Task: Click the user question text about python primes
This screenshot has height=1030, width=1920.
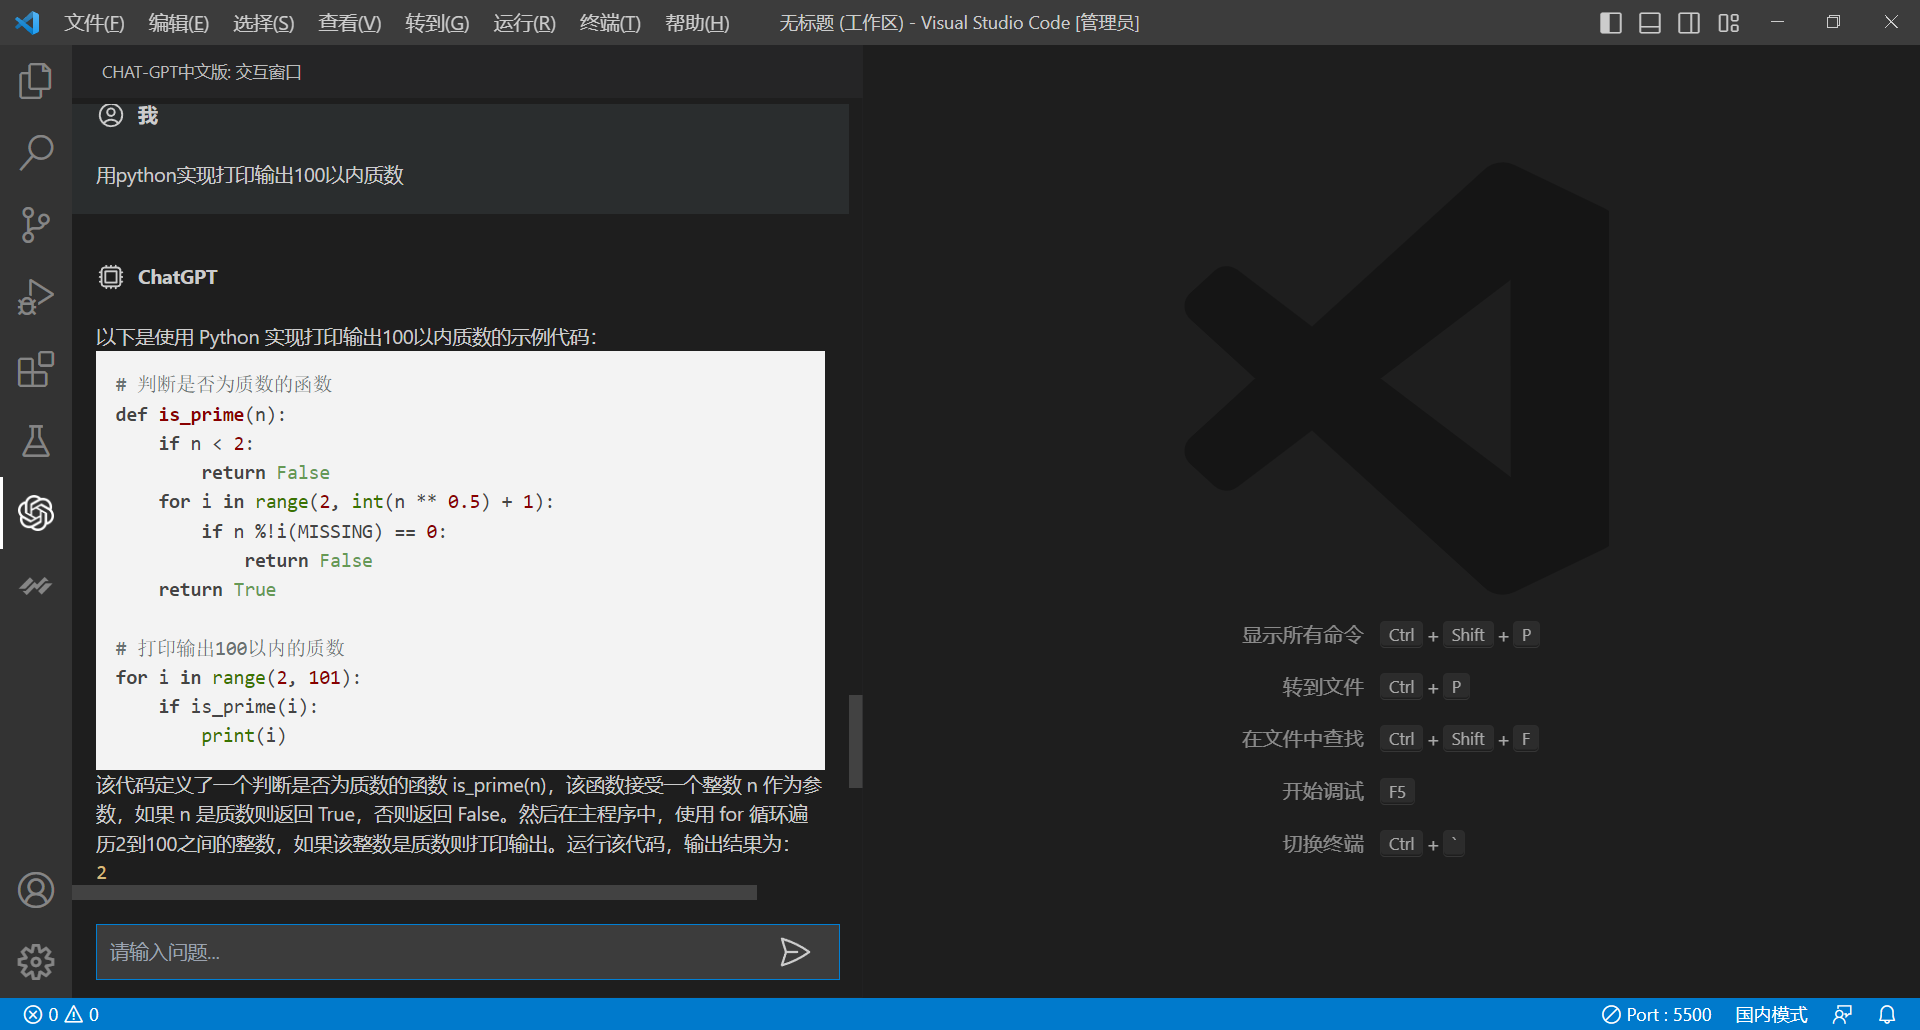Action: (250, 175)
